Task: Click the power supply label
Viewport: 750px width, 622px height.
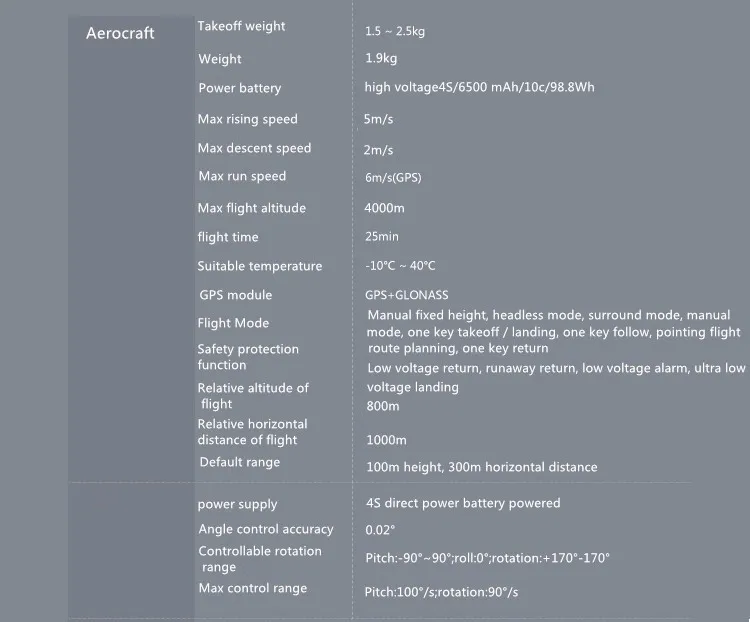Action: pyautogui.click(x=238, y=504)
